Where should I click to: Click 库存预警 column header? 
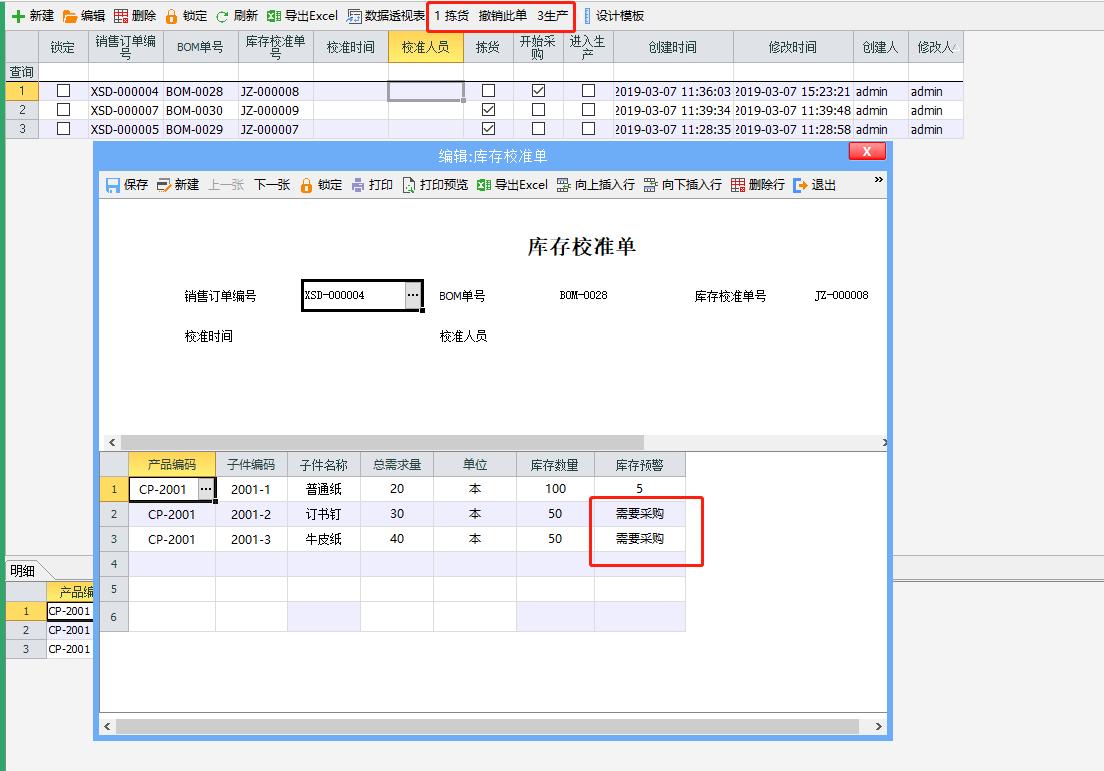tap(639, 465)
